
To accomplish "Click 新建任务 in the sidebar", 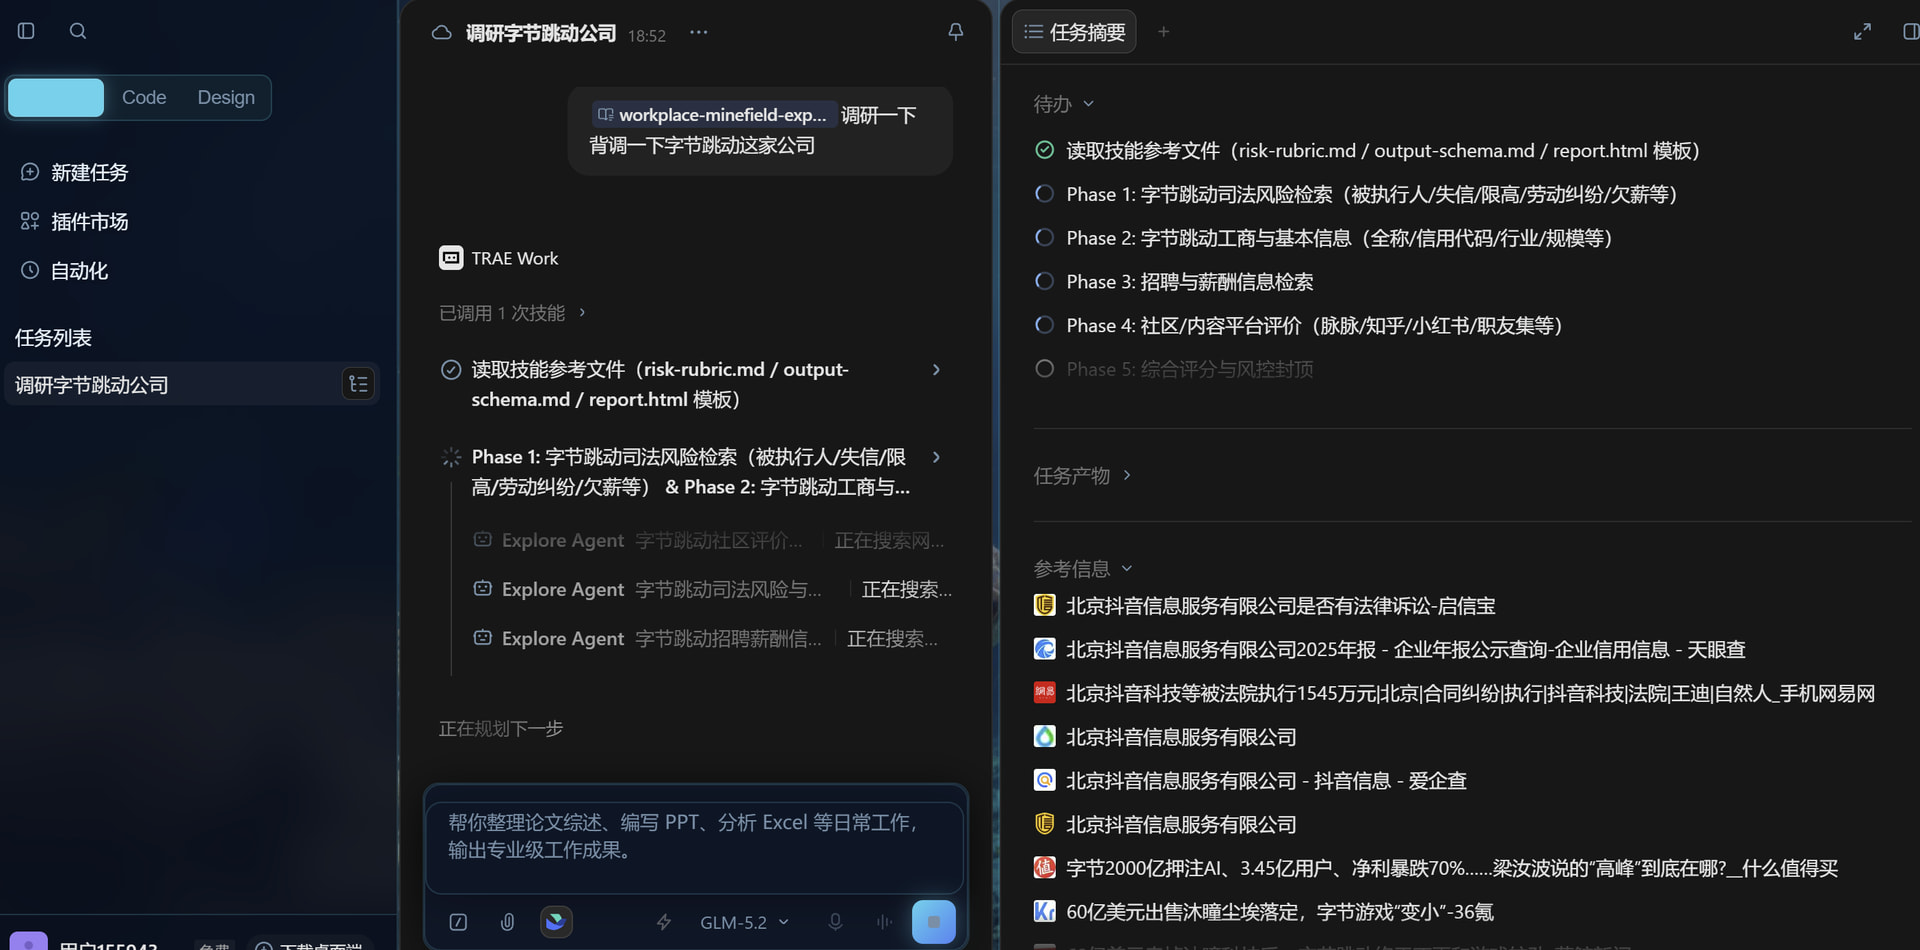I will click(75, 172).
